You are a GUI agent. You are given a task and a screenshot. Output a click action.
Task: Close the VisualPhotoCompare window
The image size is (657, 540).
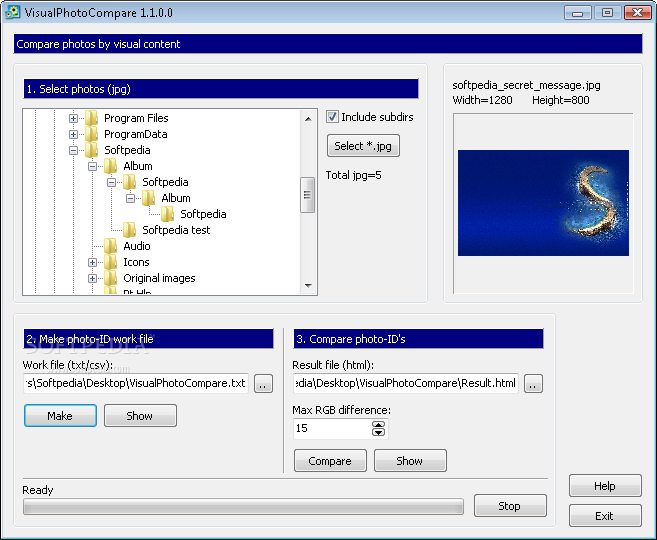[x=637, y=13]
